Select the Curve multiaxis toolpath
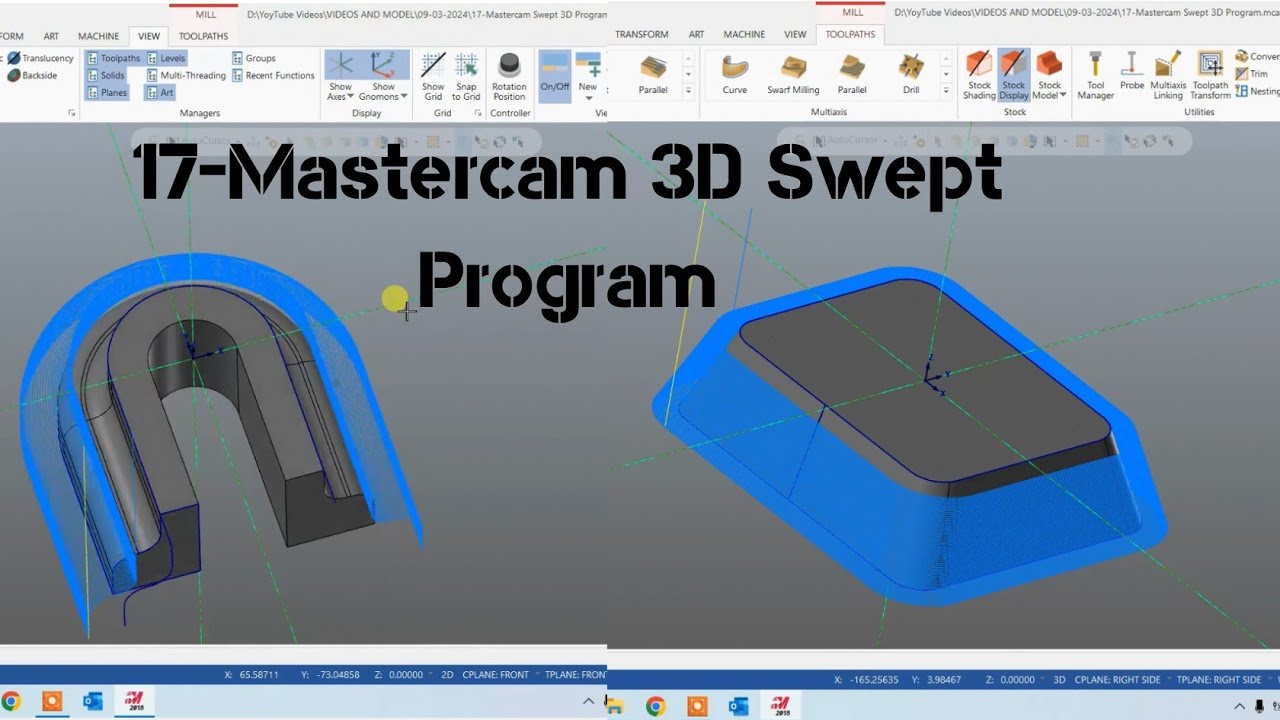 [x=735, y=75]
